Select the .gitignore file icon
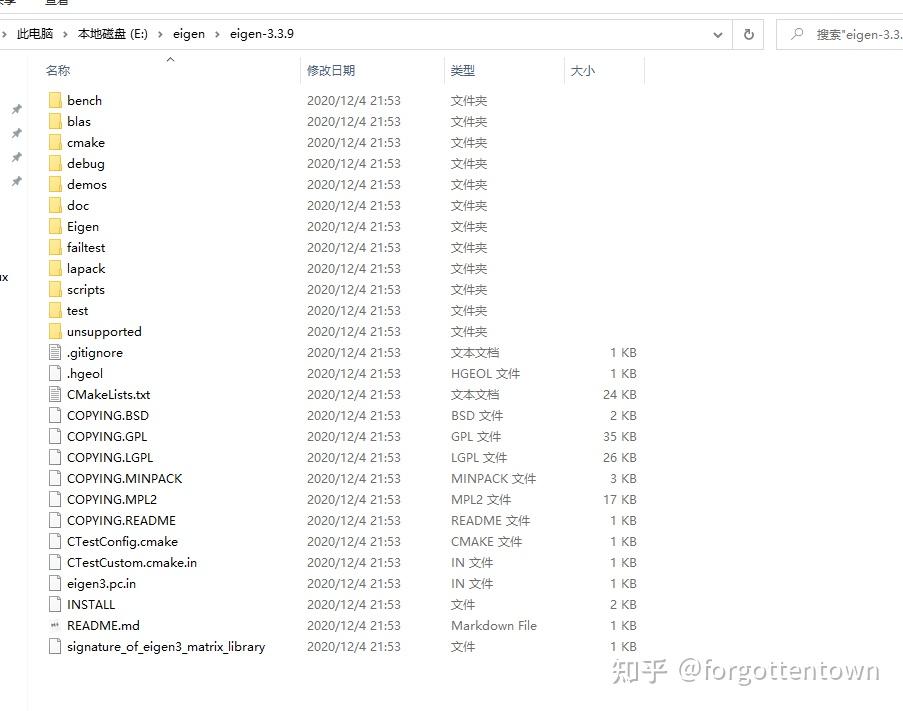 point(55,352)
